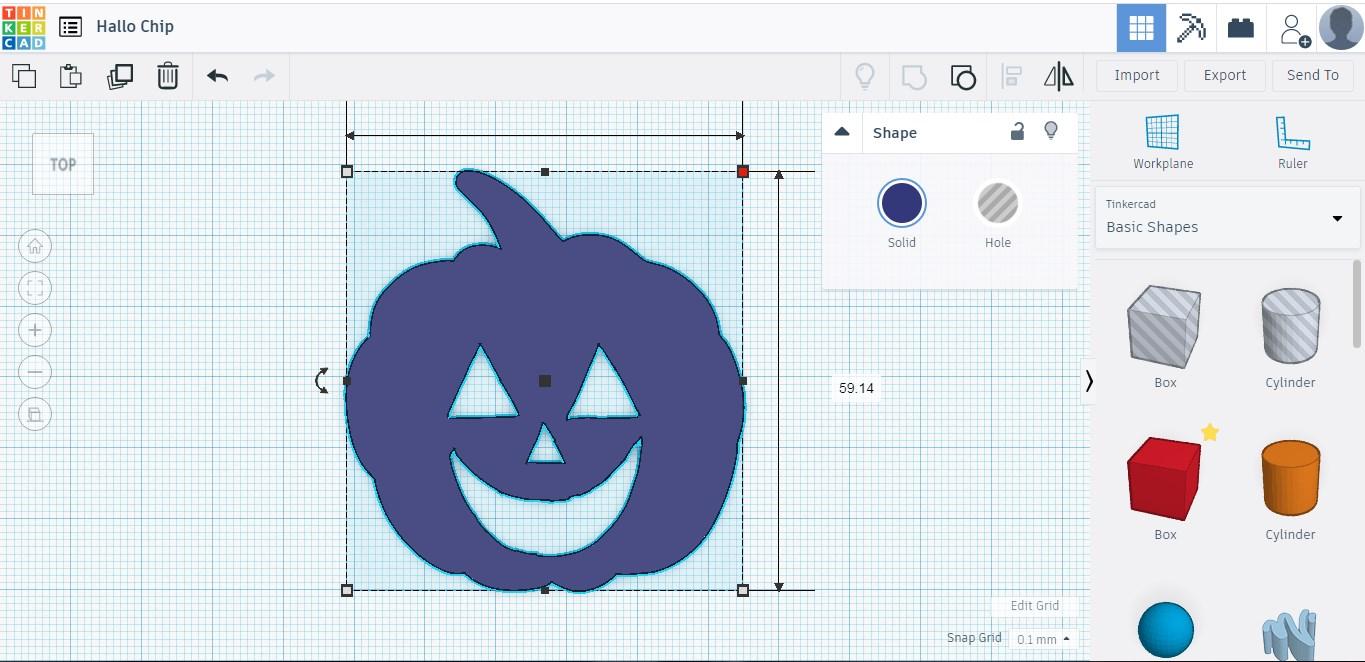
Task: Click the Edit Grid button
Action: point(1034,605)
